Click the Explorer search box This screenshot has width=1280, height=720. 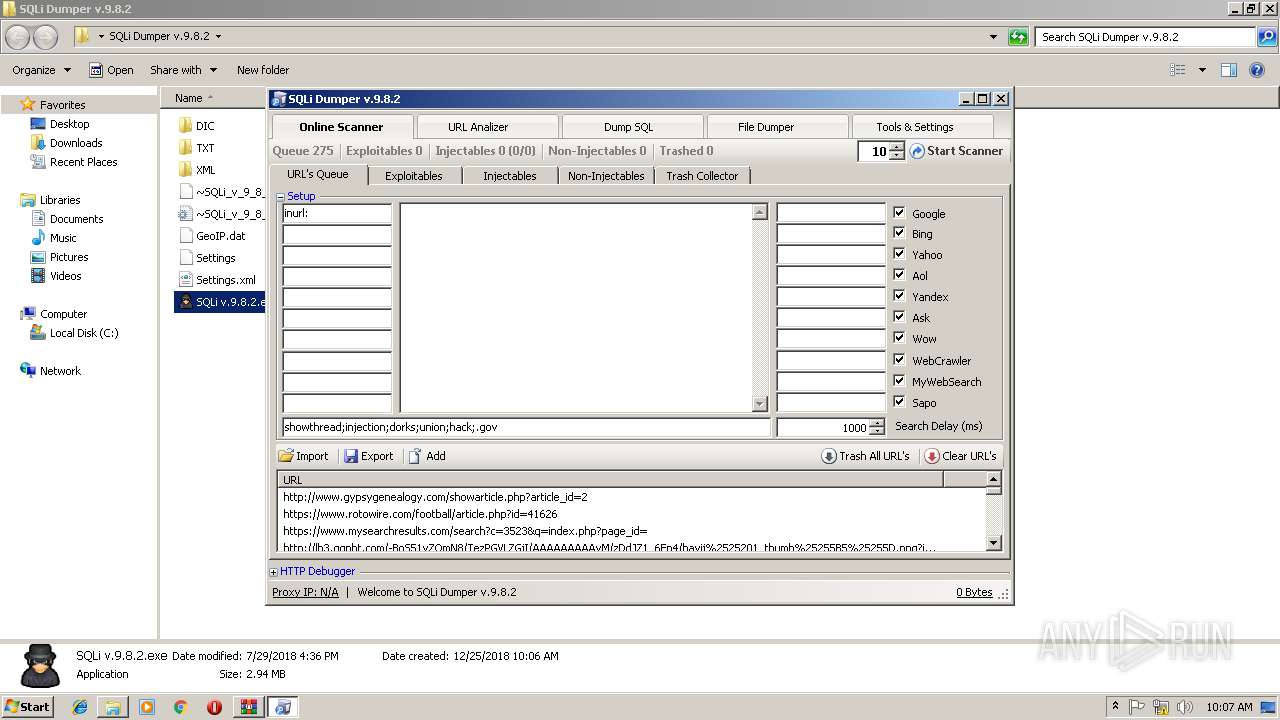pyautogui.click(x=1147, y=37)
